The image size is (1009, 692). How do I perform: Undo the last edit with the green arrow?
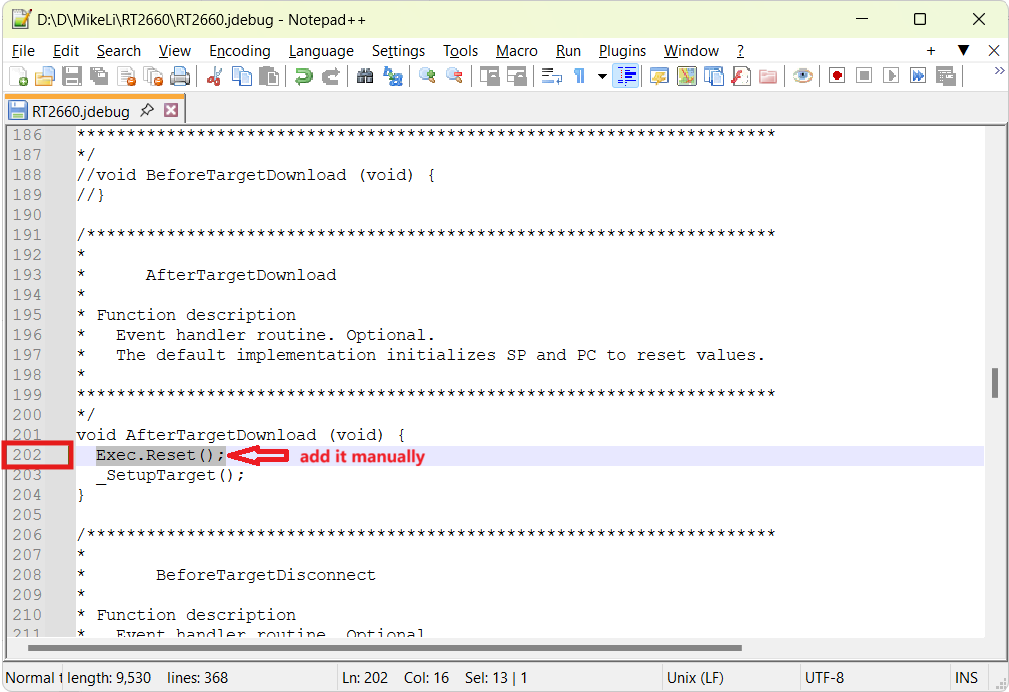[x=303, y=77]
